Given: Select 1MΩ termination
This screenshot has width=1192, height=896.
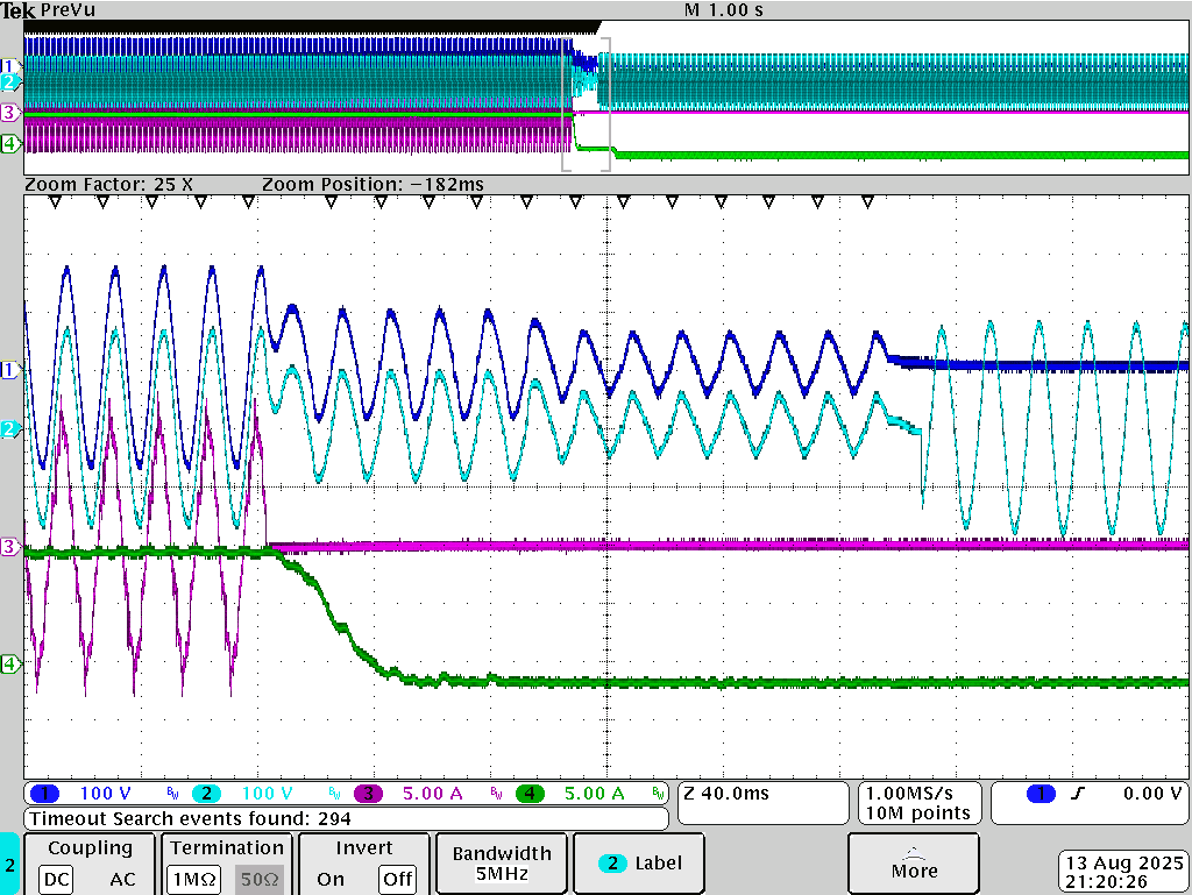Looking at the screenshot, I should click(194, 879).
